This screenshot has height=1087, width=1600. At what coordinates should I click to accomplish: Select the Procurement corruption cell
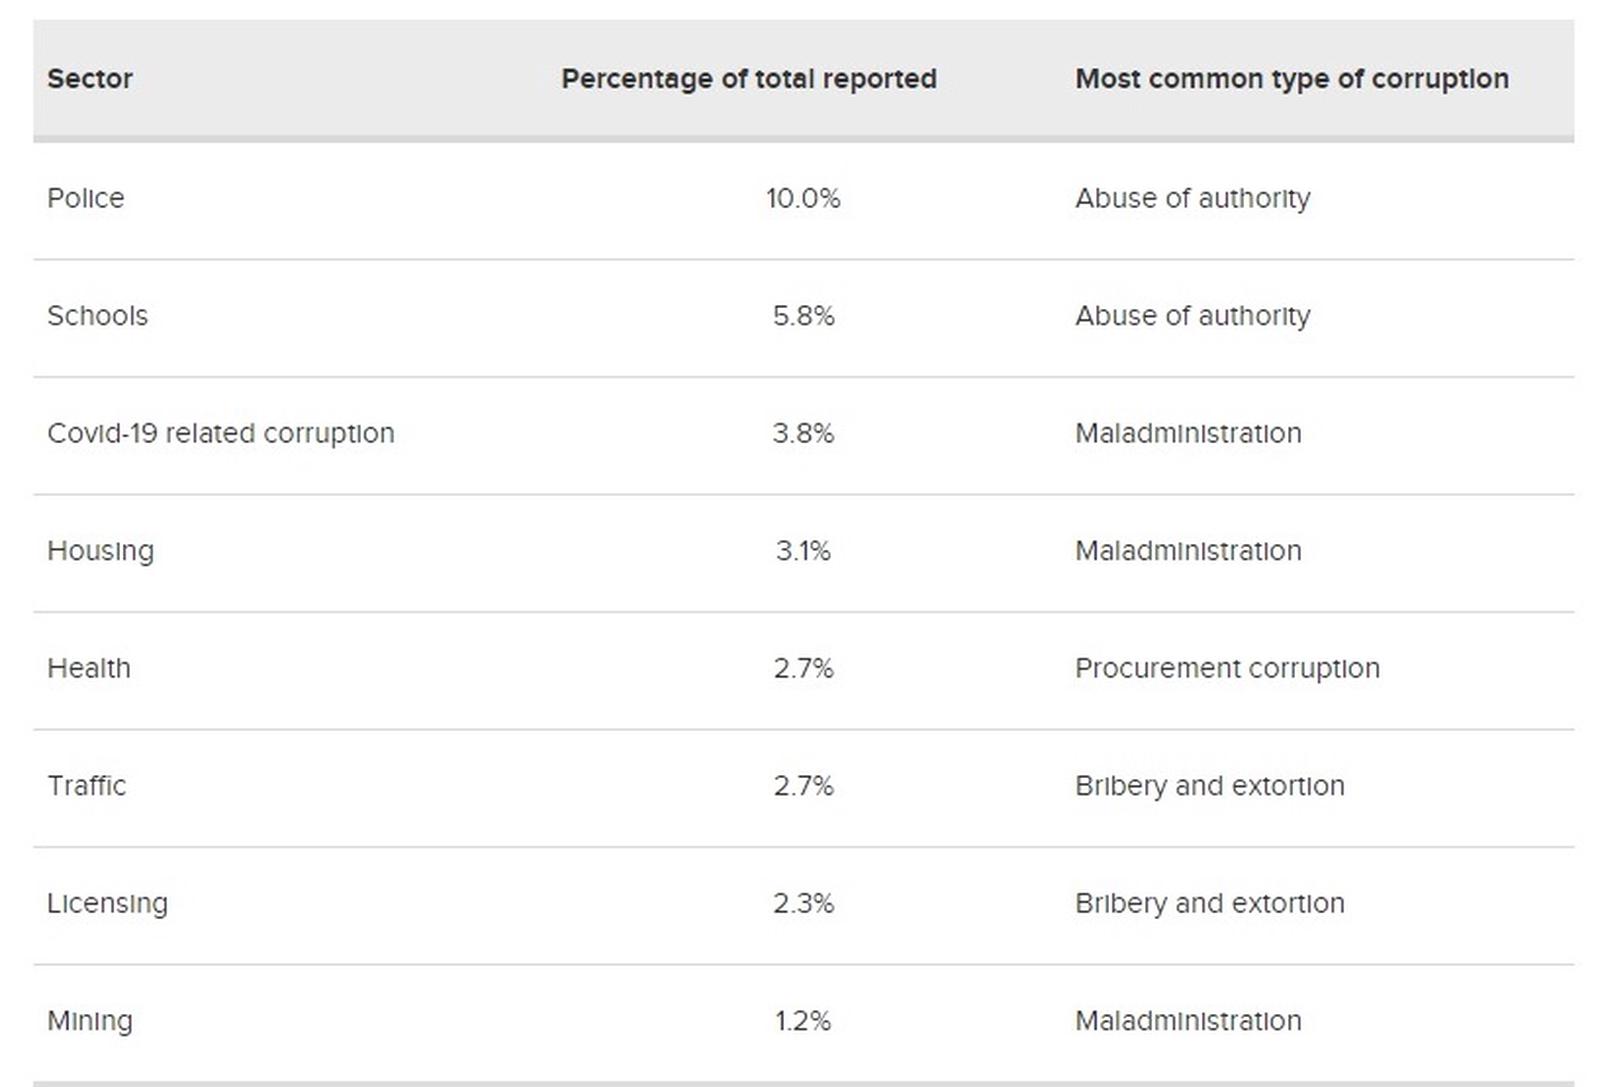1227,668
